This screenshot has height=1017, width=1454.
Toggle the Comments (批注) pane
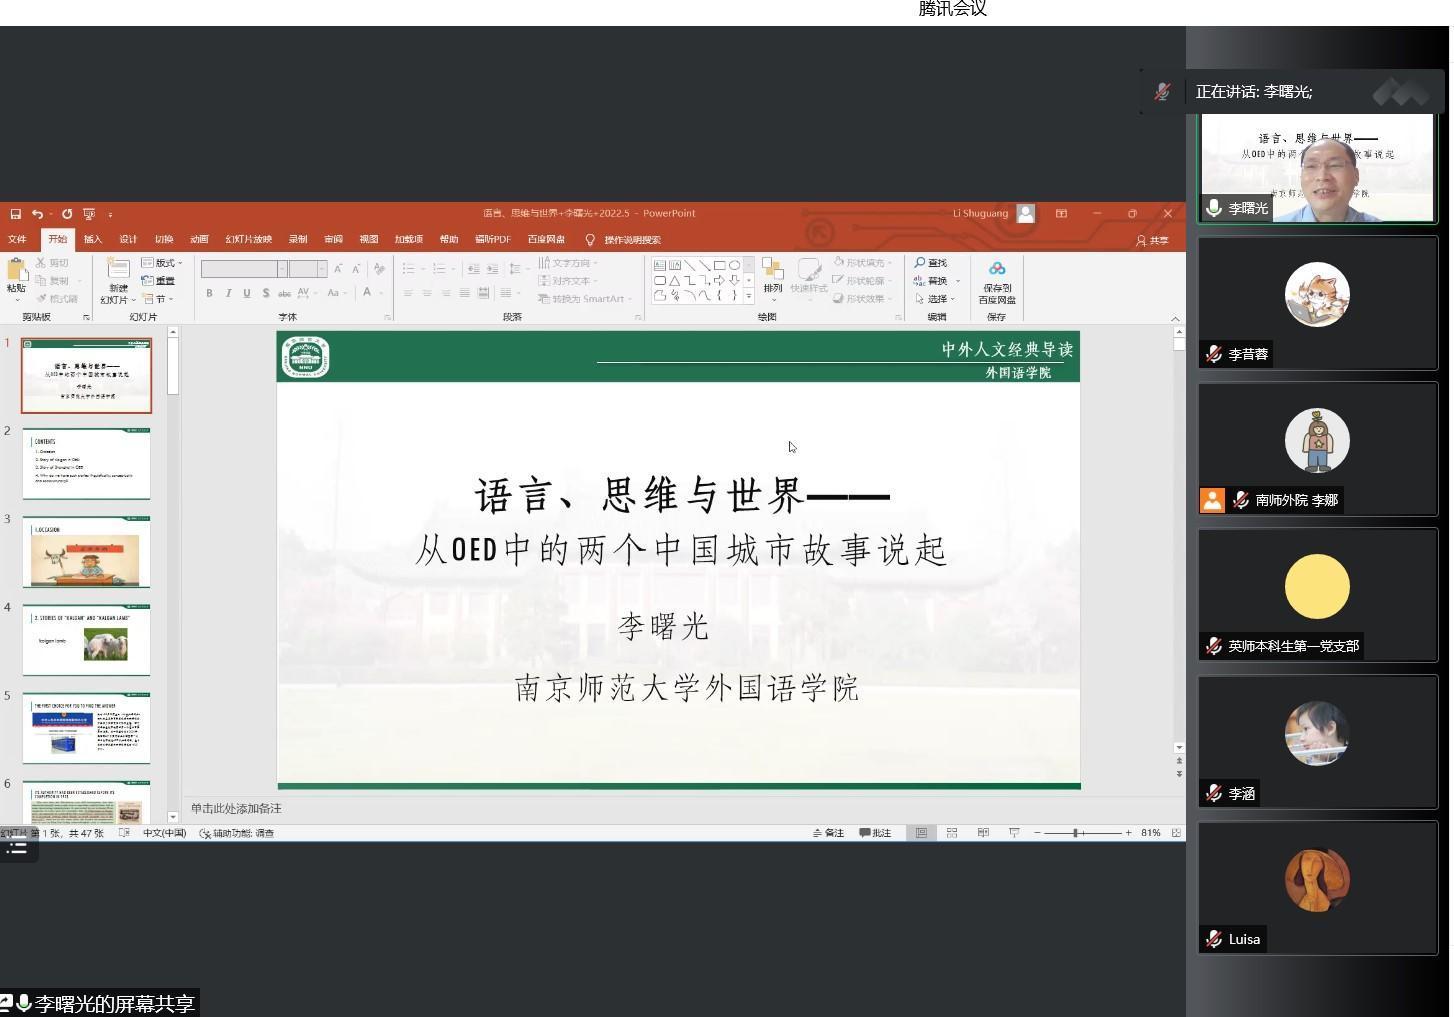coord(875,833)
